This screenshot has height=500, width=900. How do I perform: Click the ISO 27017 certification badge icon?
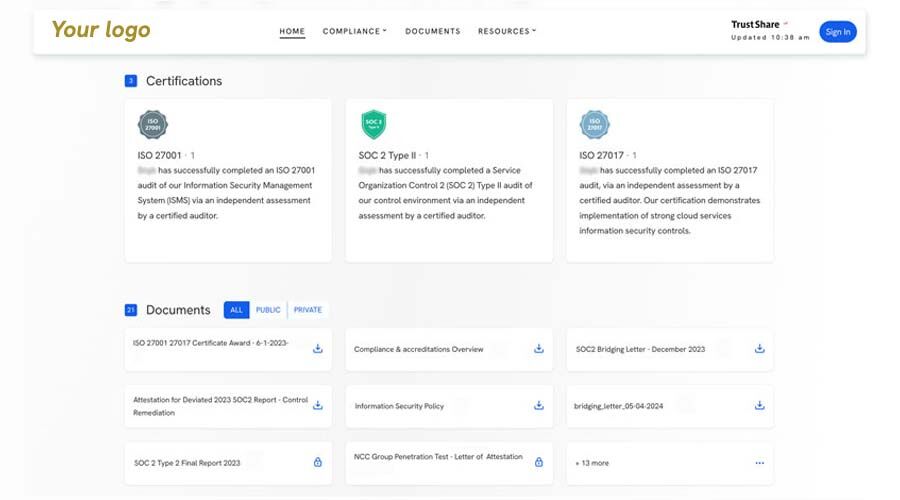click(594, 125)
